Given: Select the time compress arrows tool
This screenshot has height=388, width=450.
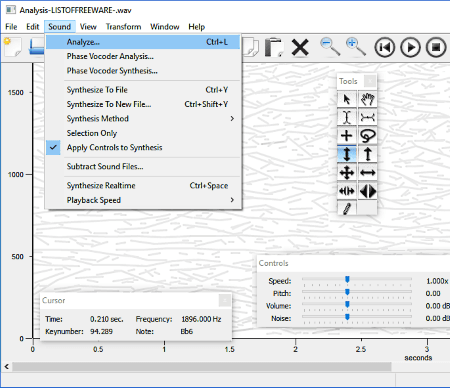Looking at the screenshot, I should 347,191.
